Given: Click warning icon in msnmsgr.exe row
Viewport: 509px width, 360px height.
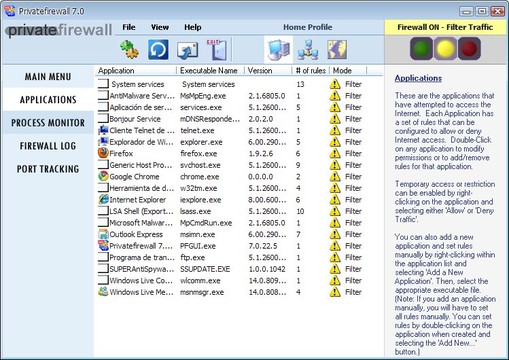Looking at the screenshot, I should click(x=335, y=292).
